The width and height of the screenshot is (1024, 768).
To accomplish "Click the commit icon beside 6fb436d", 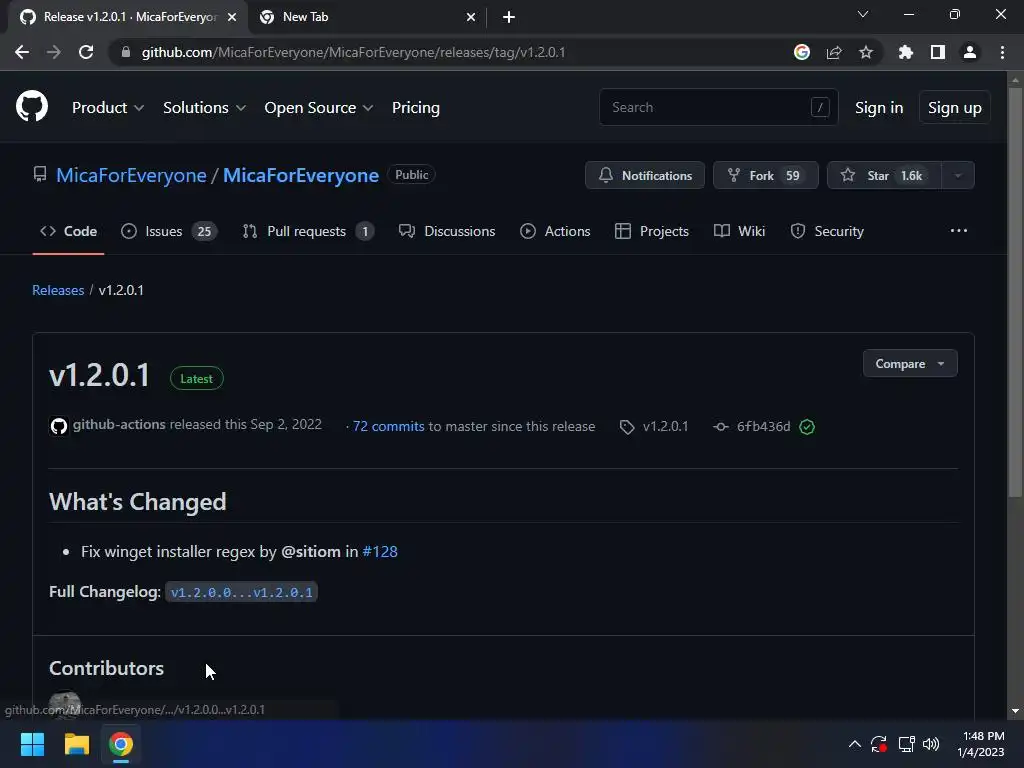I will (x=720, y=426).
